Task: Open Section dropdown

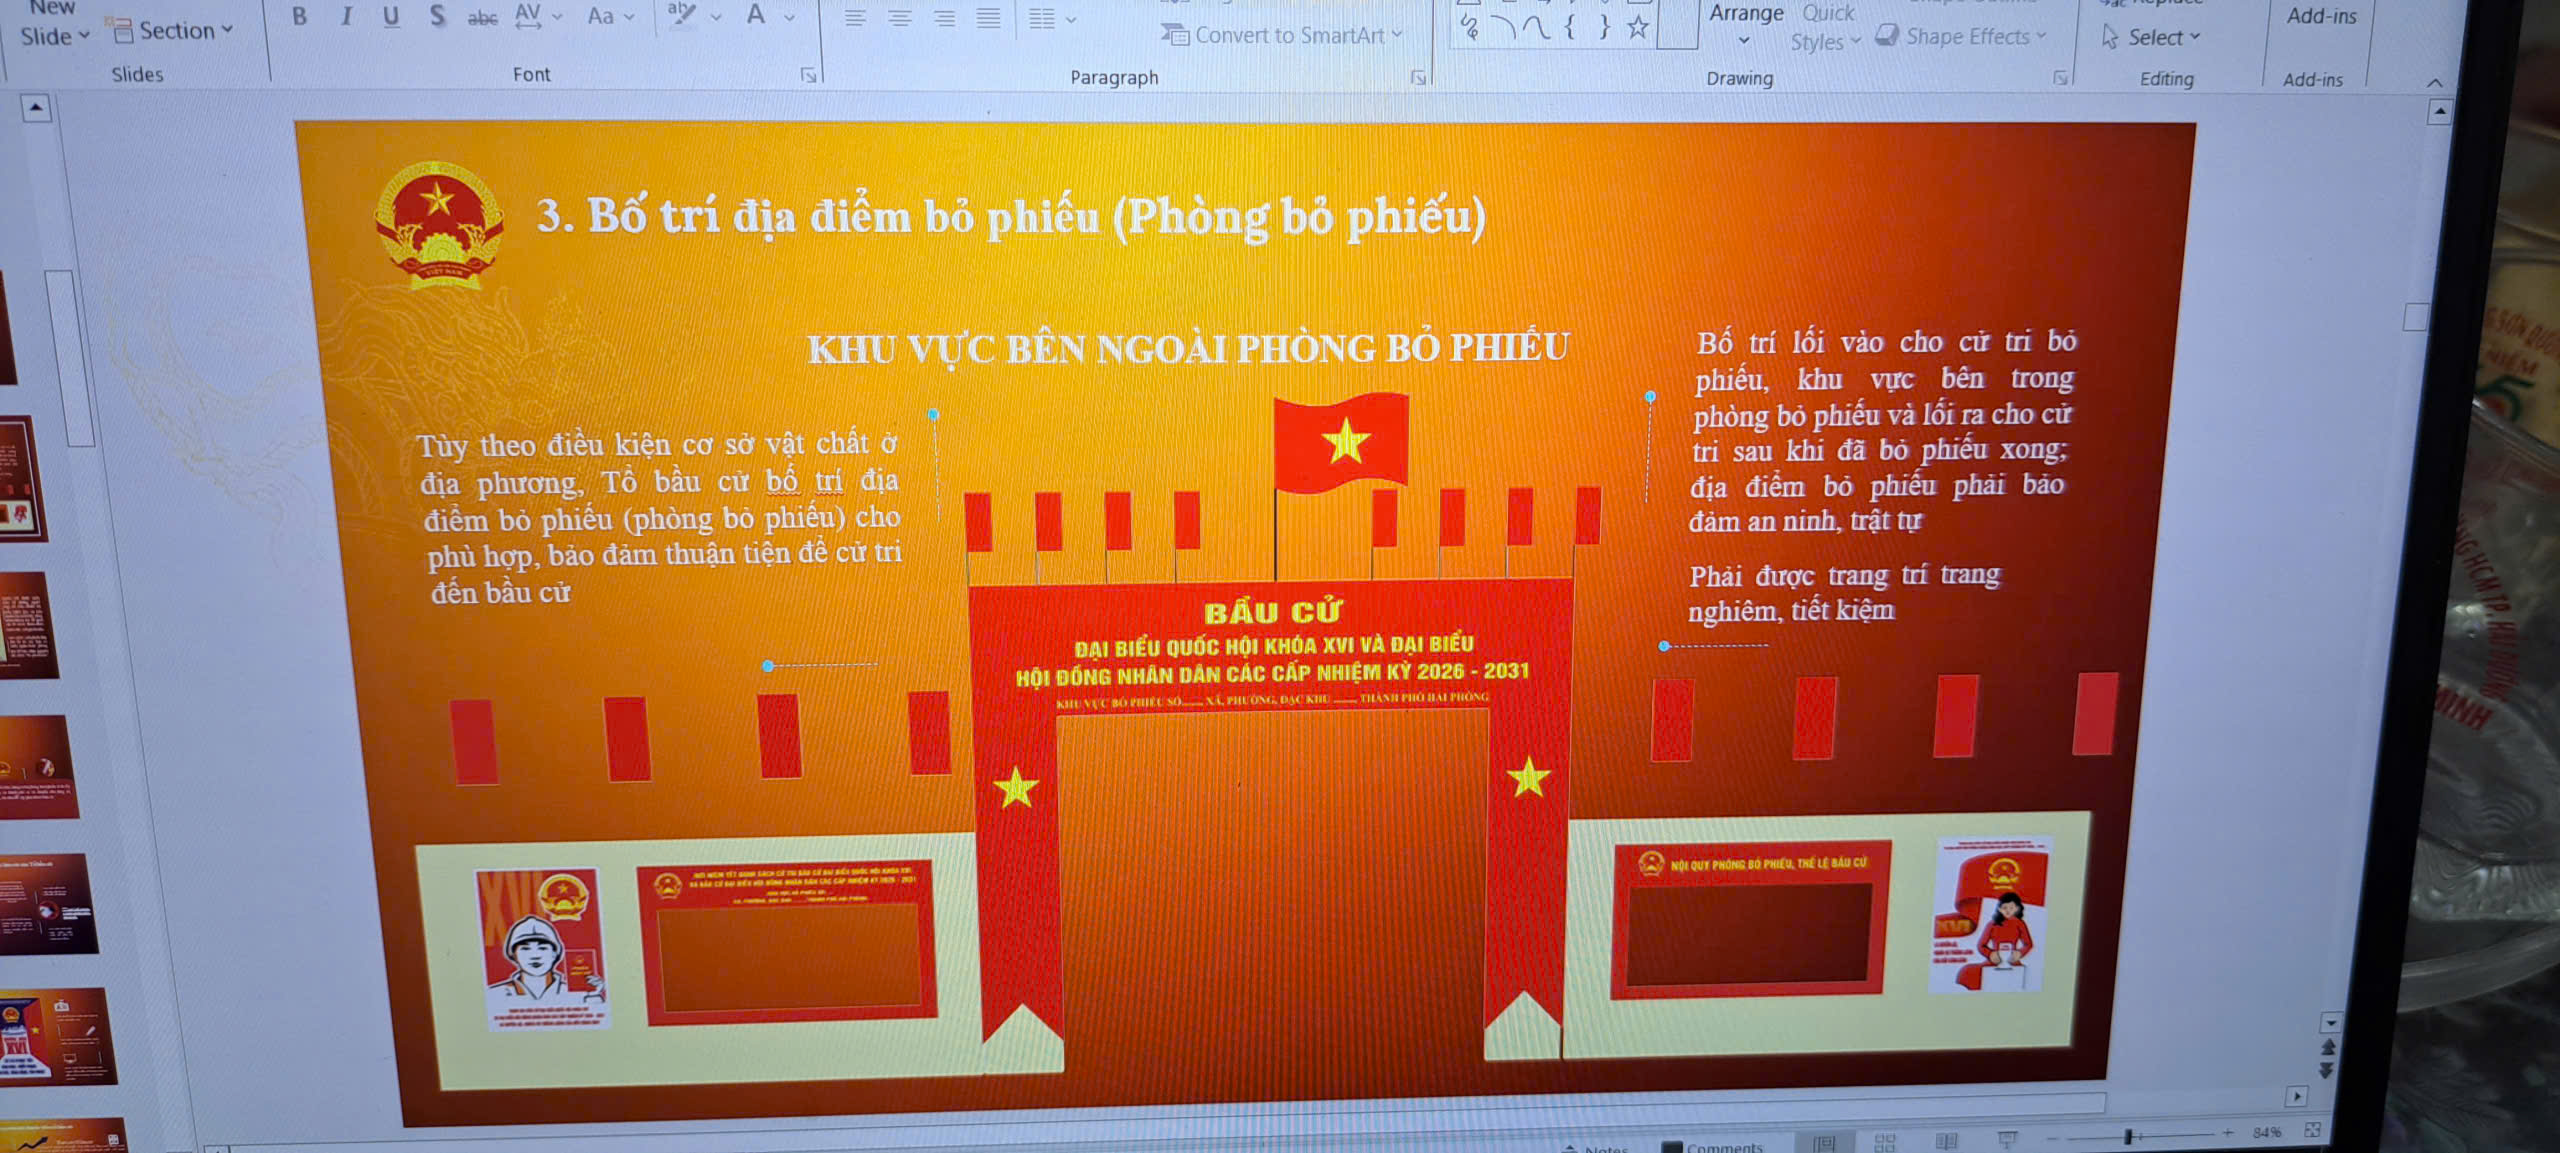Action: (172, 31)
